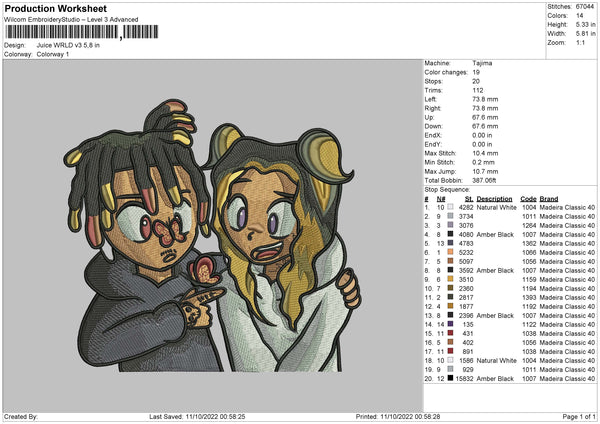Click the 'Brand' column header
600x424 pixels.
pos(549,199)
